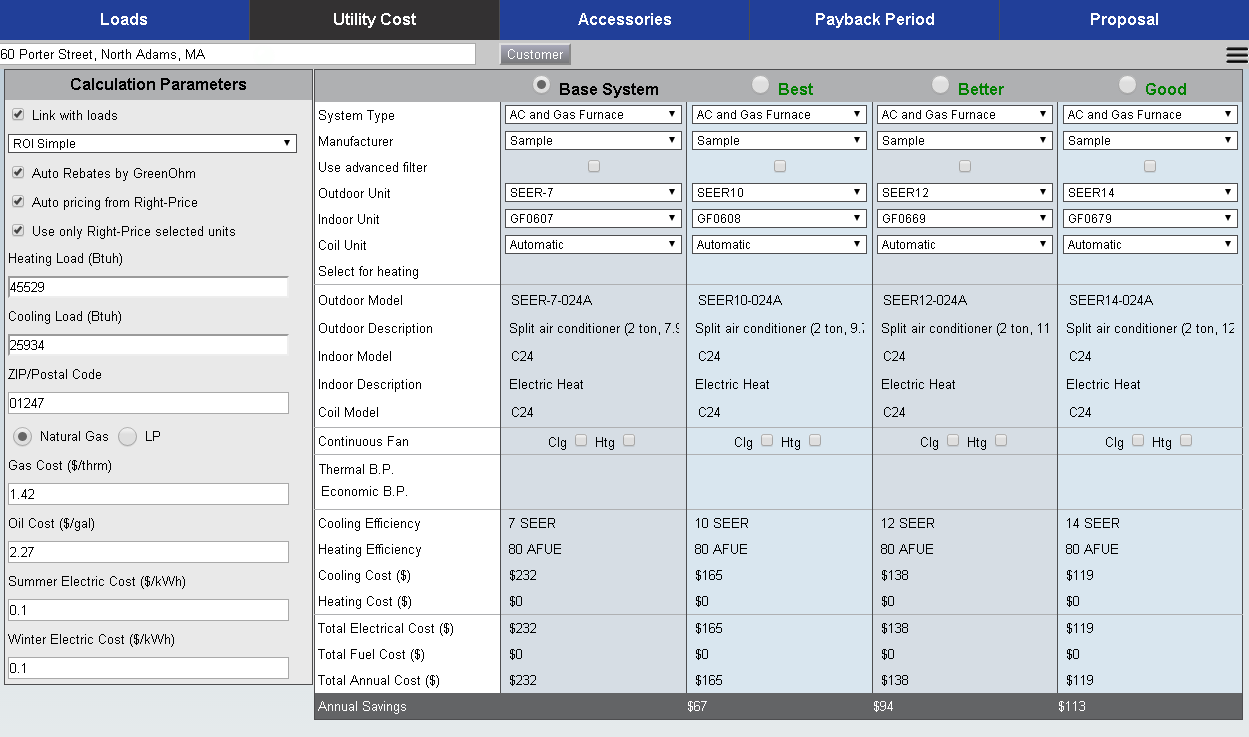The width and height of the screenshot is (1249, 737).
Task: Expand Good column System Type dropdown
Action: tap(1150, 115)
